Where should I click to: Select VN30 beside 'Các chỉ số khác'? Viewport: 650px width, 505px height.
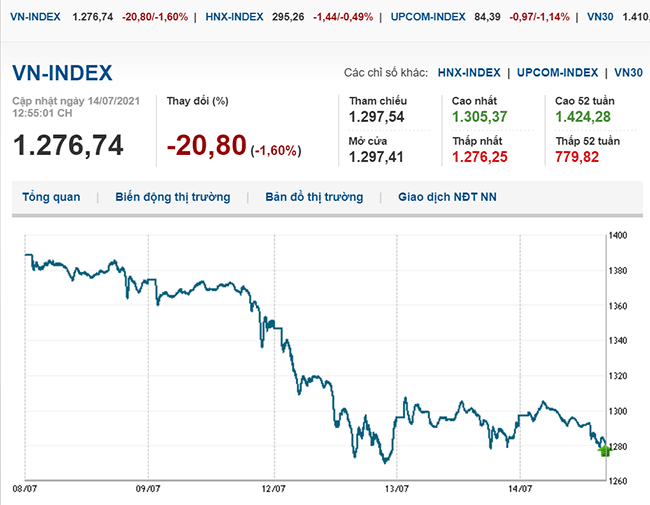628,73
